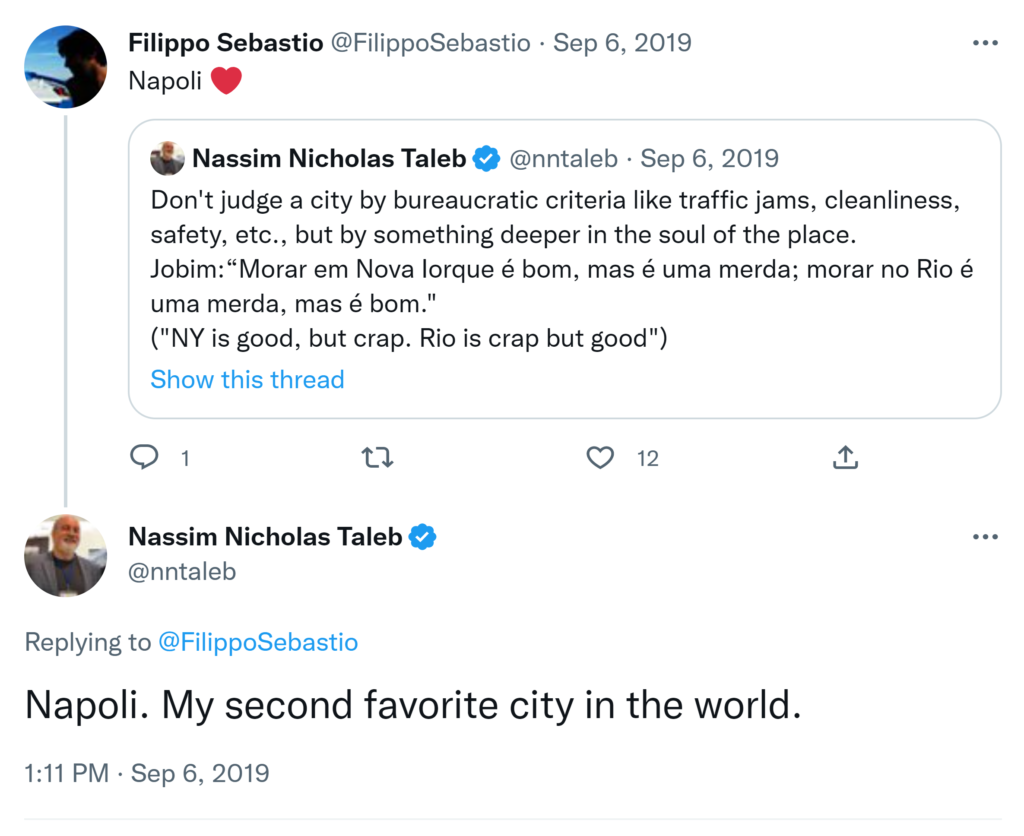Open Filippo Sebastio's profile picture
1024x836 pixels.
[65, 66]
